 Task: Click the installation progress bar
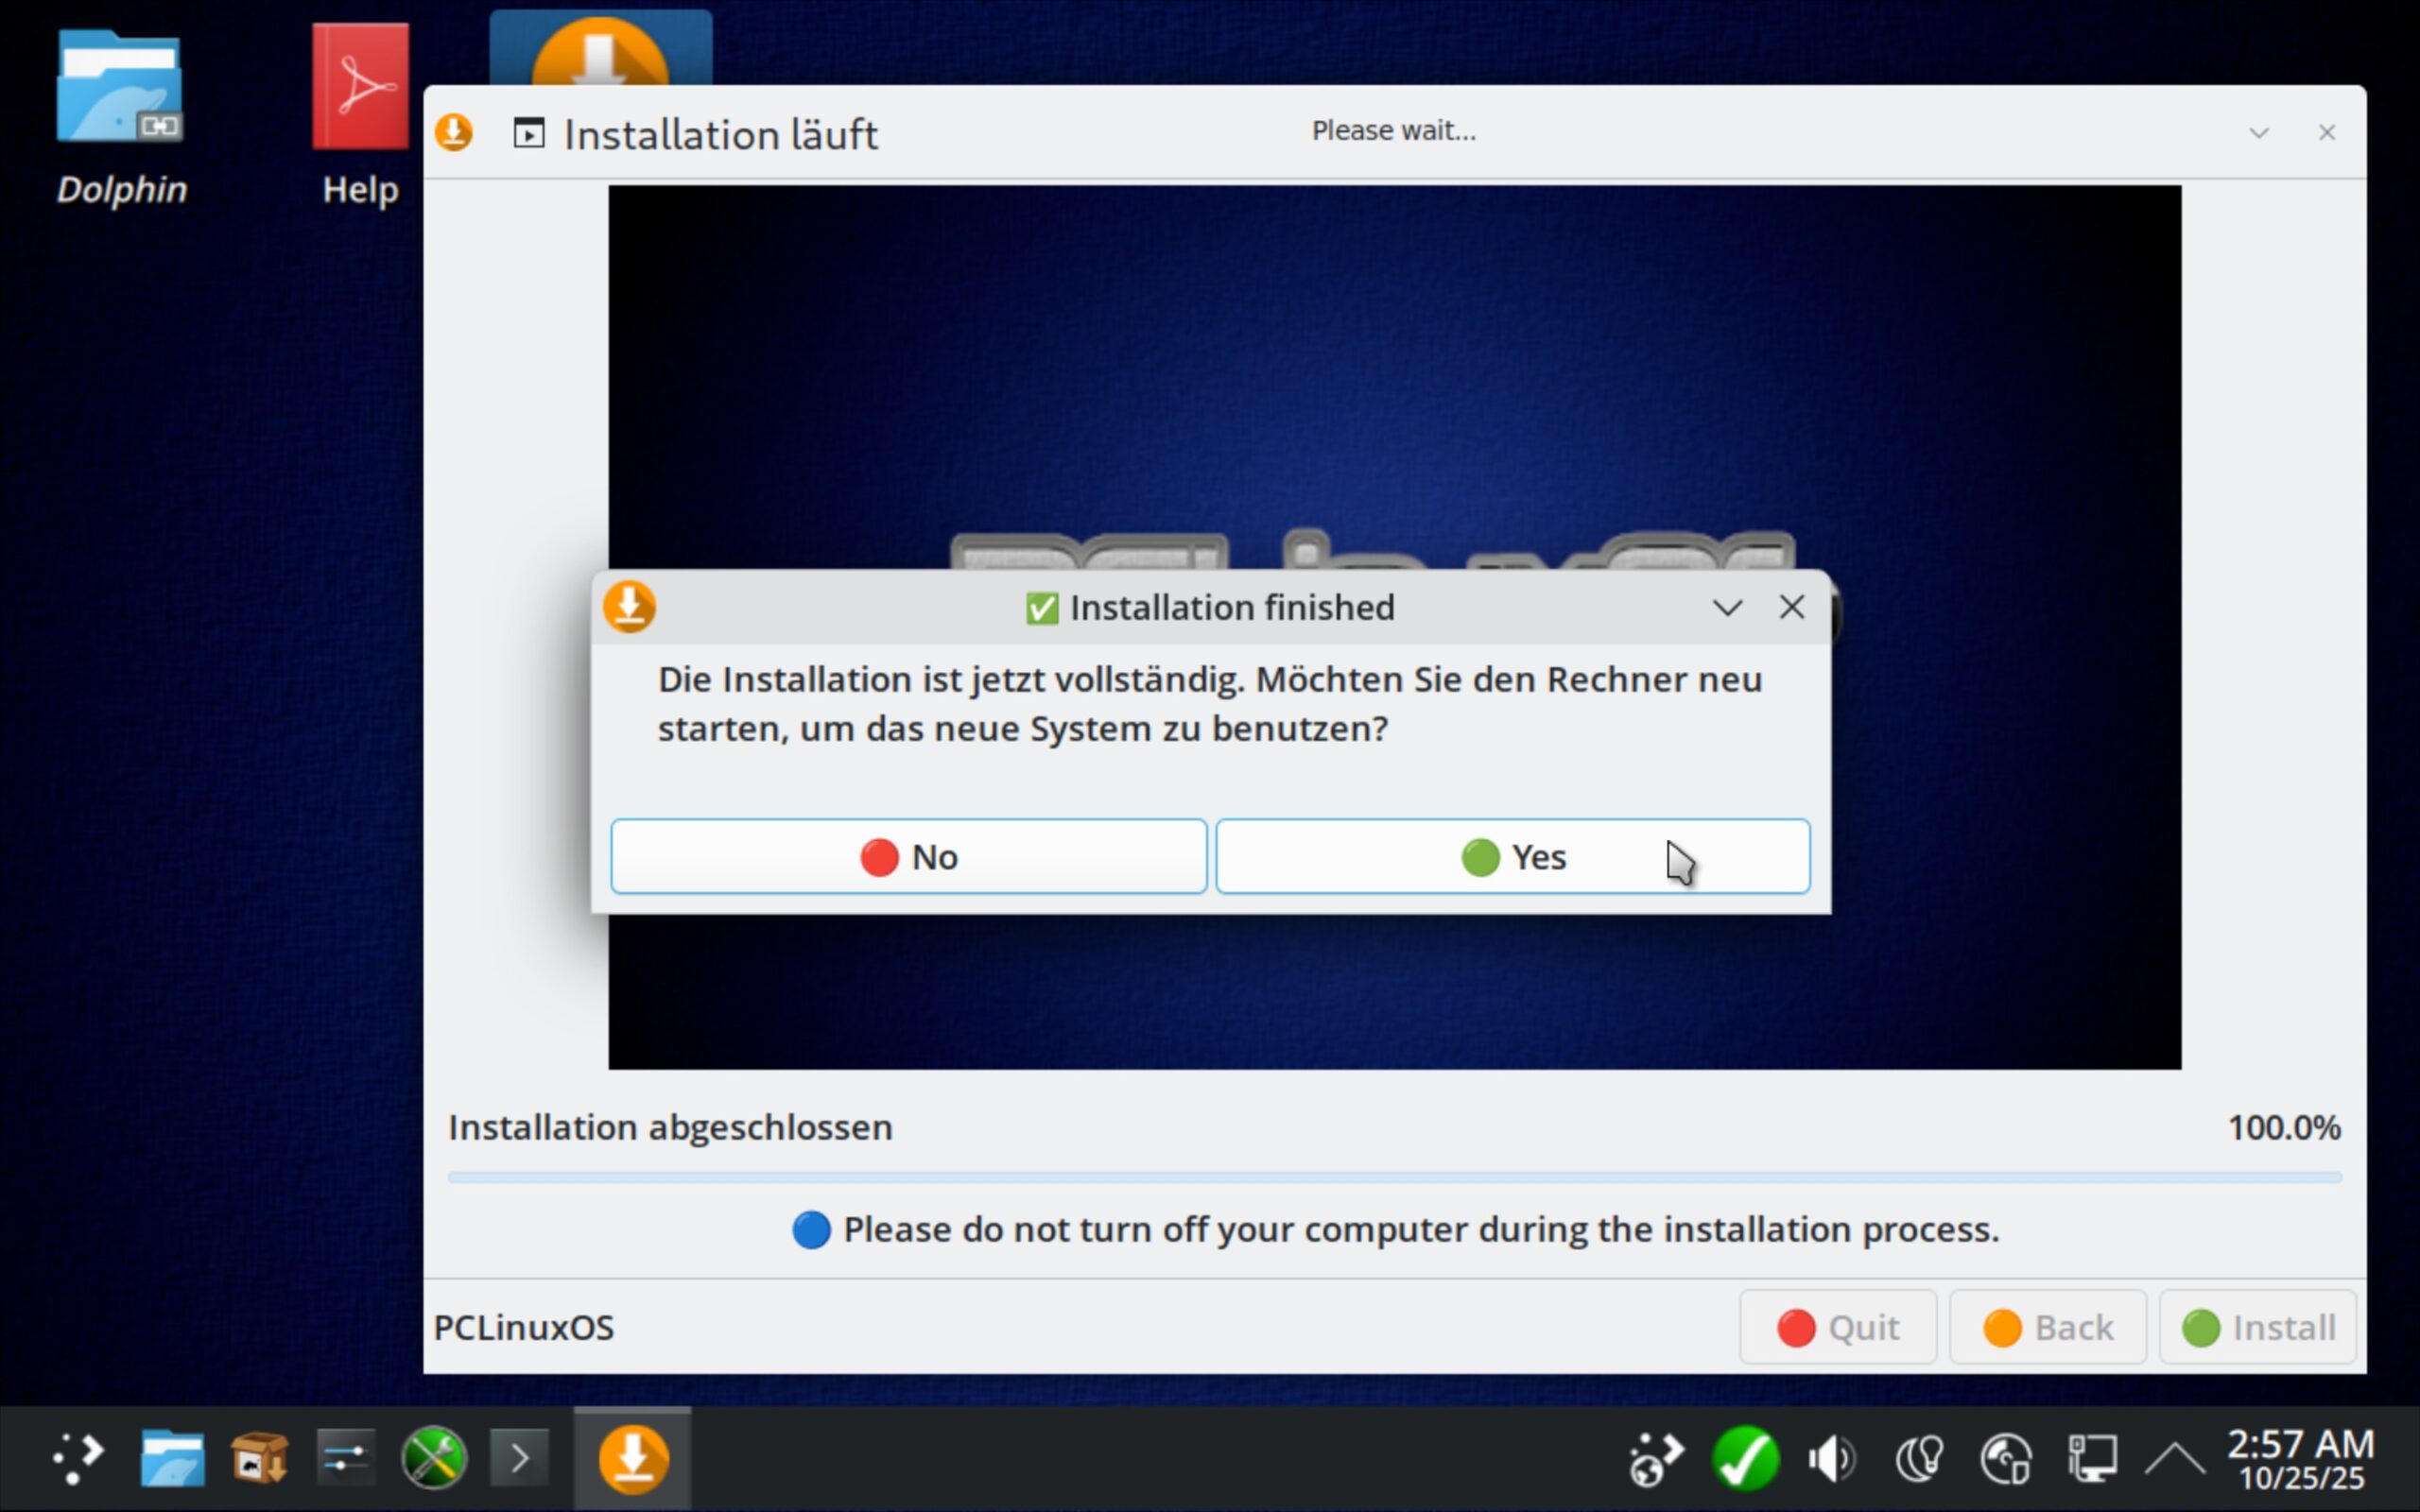tap(1394, 1178)
